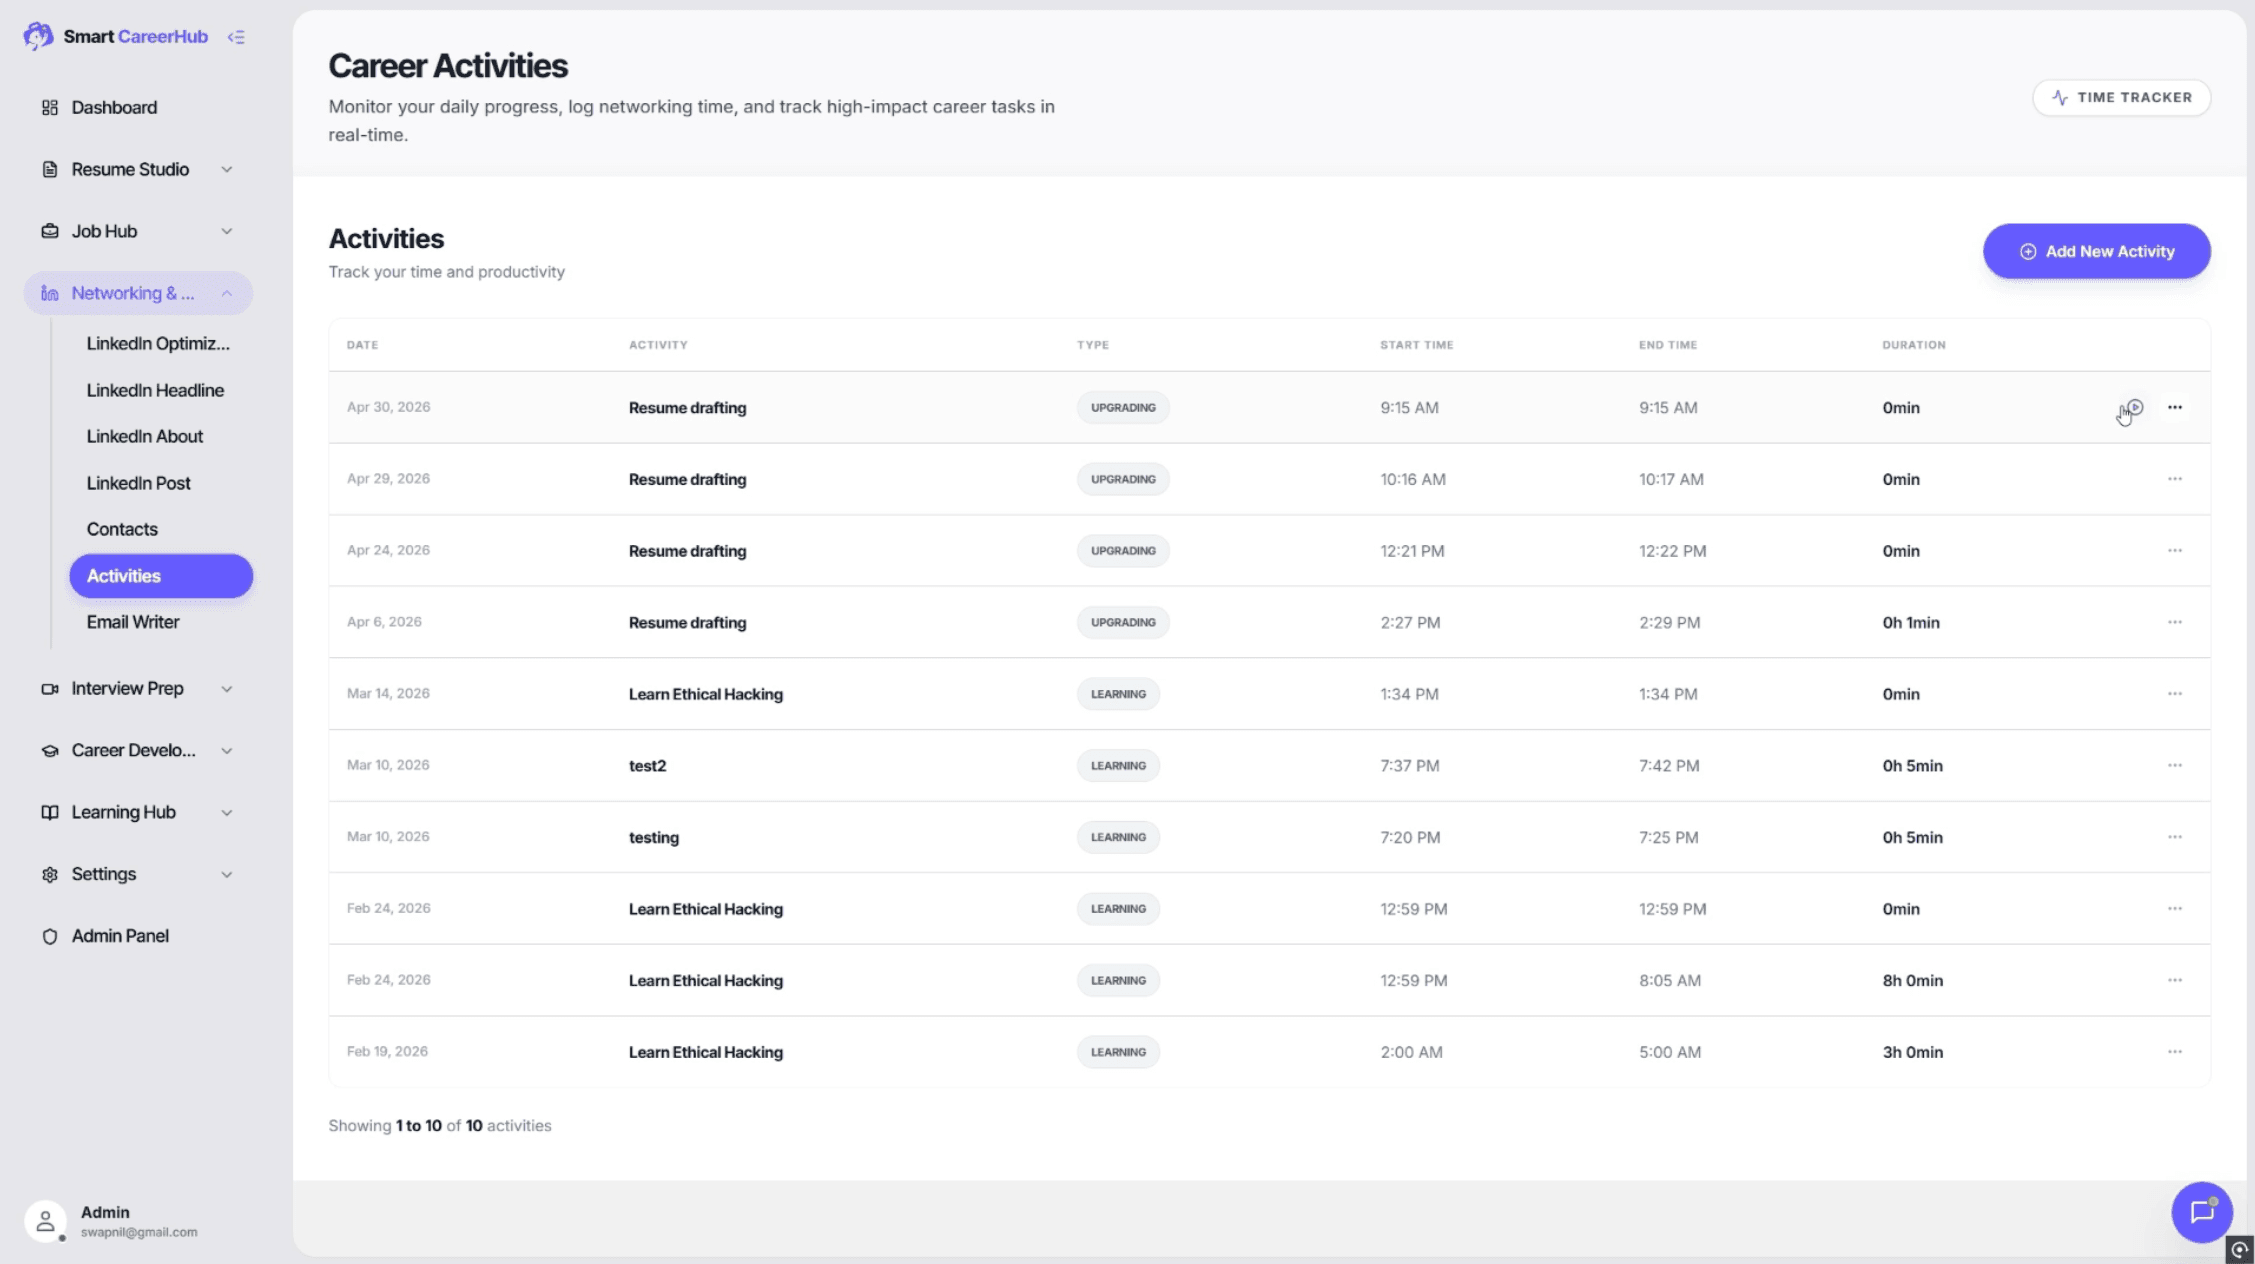Open more options for test2 row
The width and height of the screenshot is (2255, 1264).
2174,765
